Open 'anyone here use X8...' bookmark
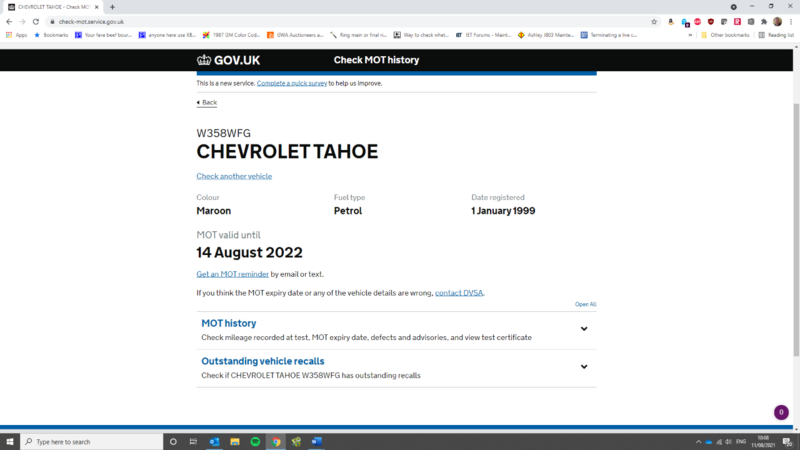800x450 pixels. (x=167, y=35)
